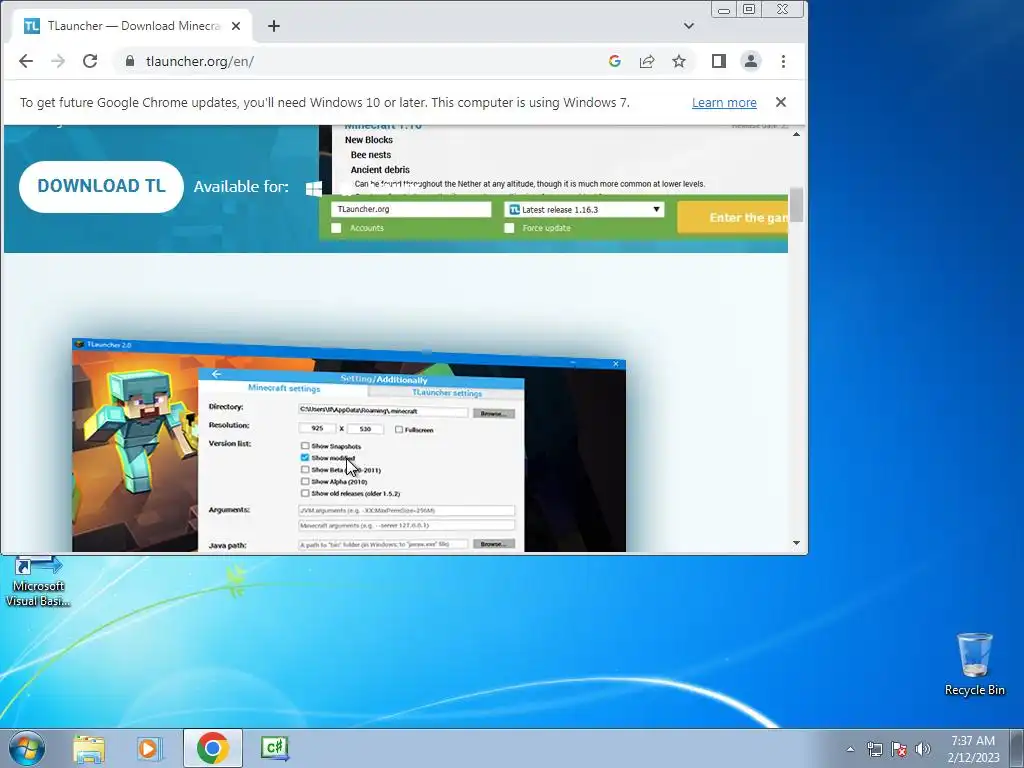Toggle Show old releases checkbox
1024x768 pixels.
coord(305,493)
